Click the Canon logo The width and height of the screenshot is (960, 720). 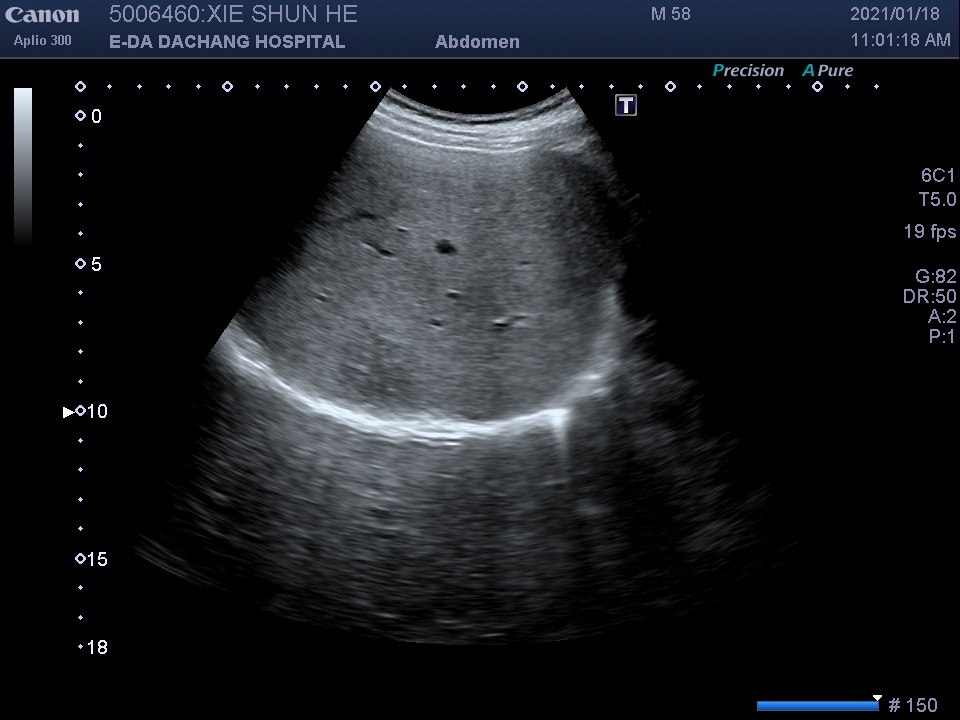42,15
